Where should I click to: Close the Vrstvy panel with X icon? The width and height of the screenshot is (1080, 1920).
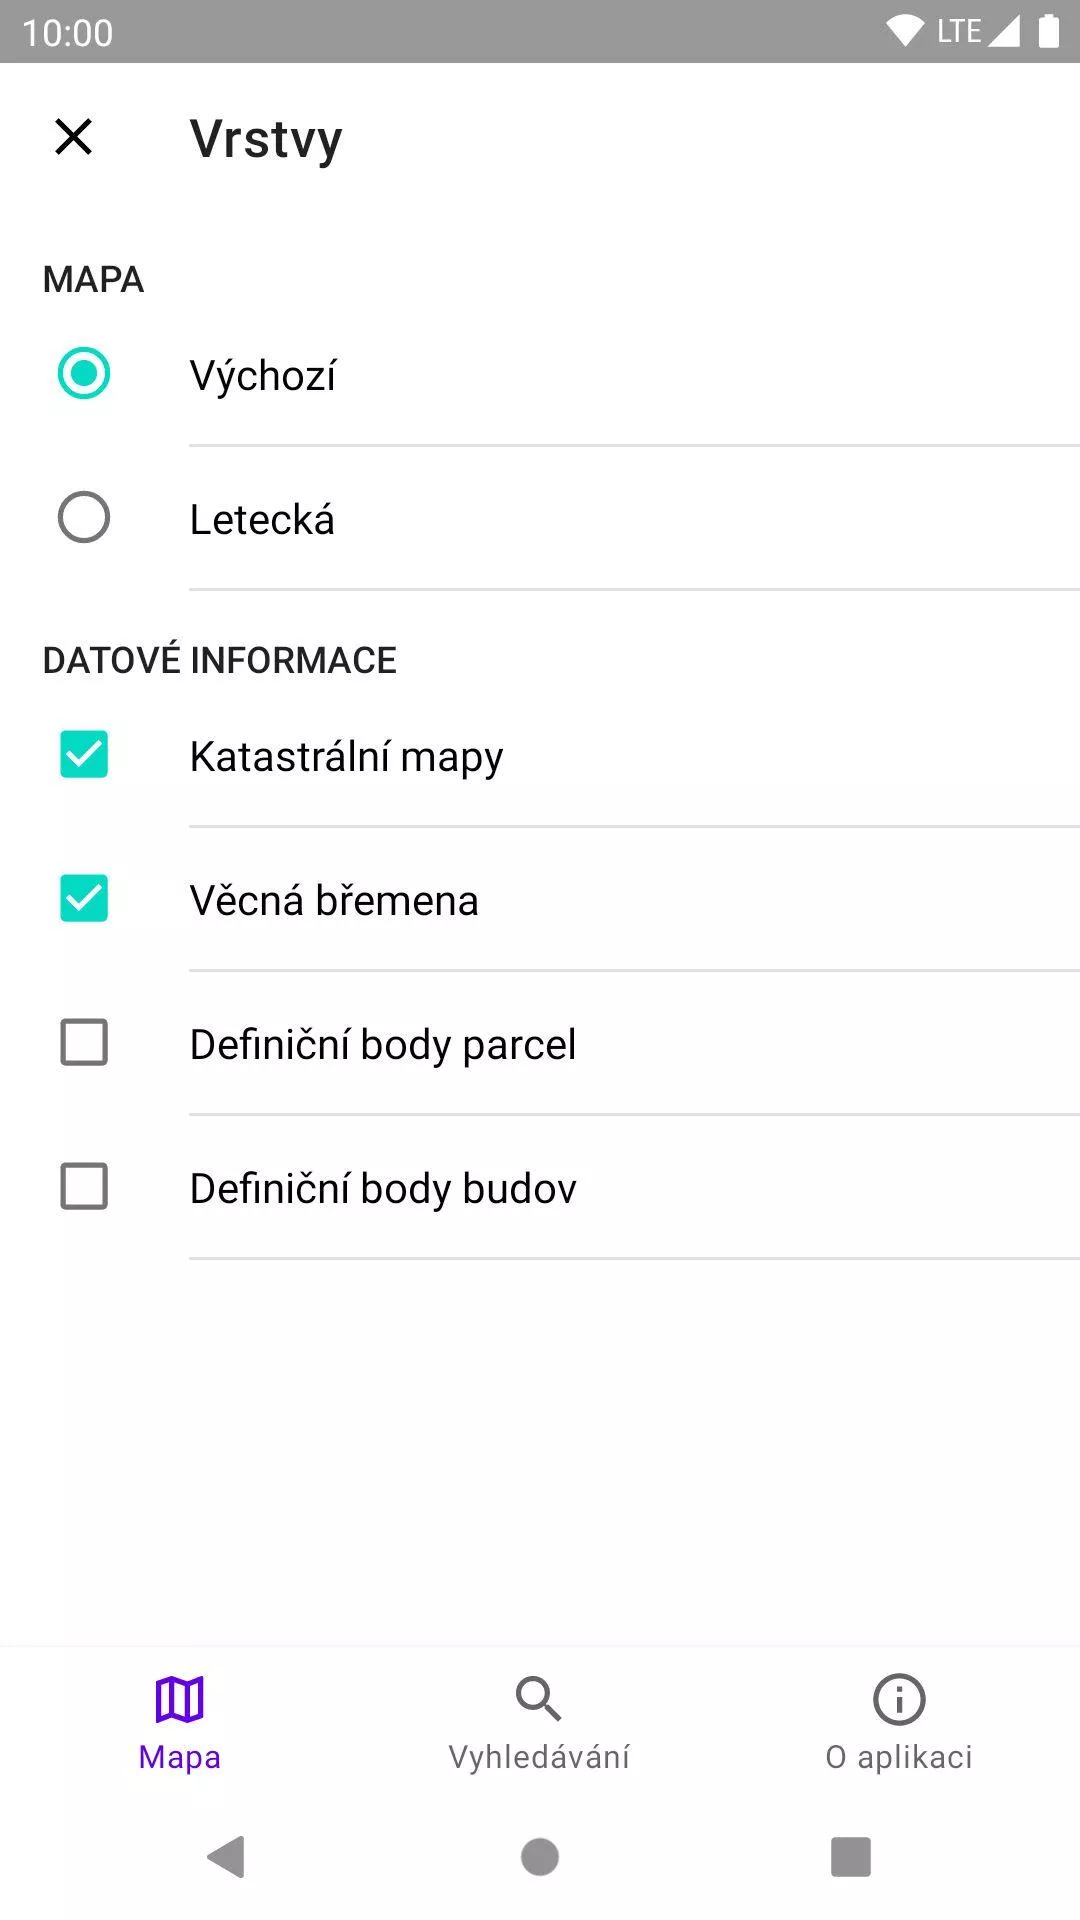coord(73,137)
